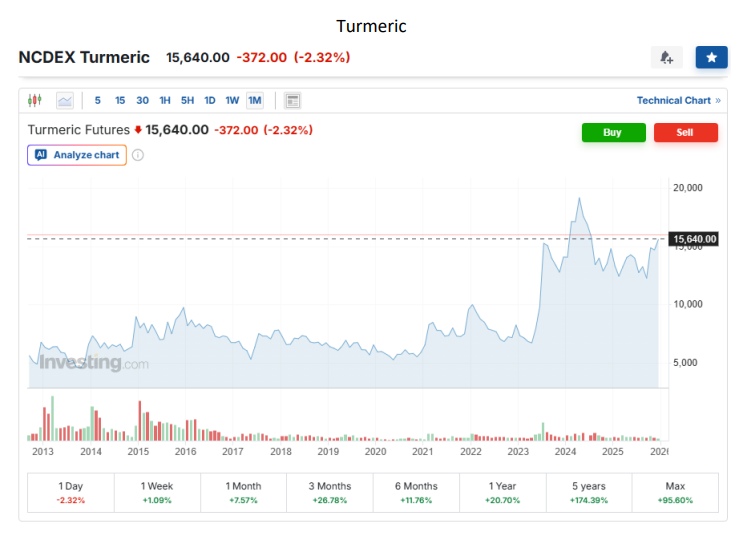Image resolution: width=739 pixels, height=538 pixels.
Task: Select the 1 Month performance tab
Action: click(x=243, y=491)
